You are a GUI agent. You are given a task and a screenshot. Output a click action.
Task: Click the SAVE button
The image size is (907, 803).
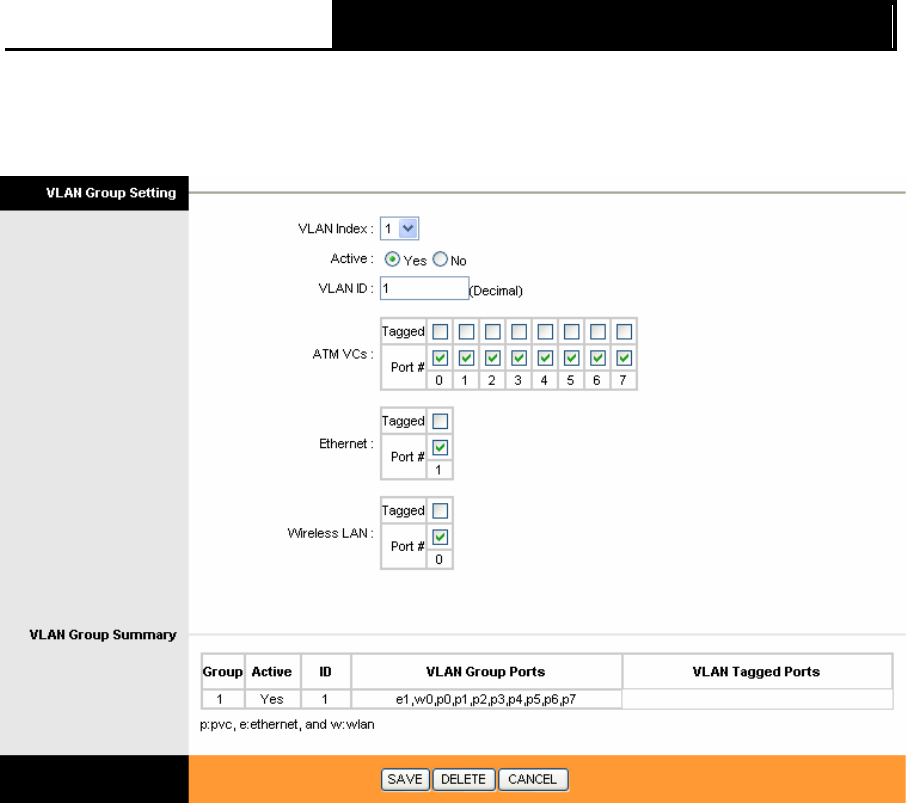click(x=405, y=779)
